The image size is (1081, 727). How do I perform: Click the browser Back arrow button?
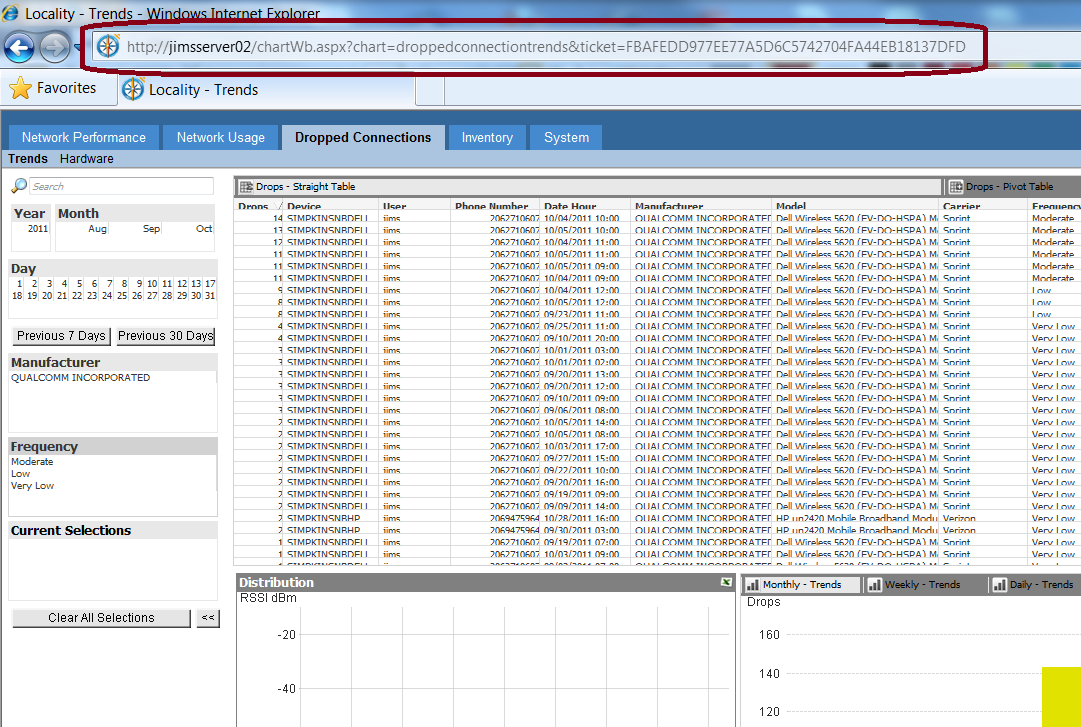click(19, 48)
